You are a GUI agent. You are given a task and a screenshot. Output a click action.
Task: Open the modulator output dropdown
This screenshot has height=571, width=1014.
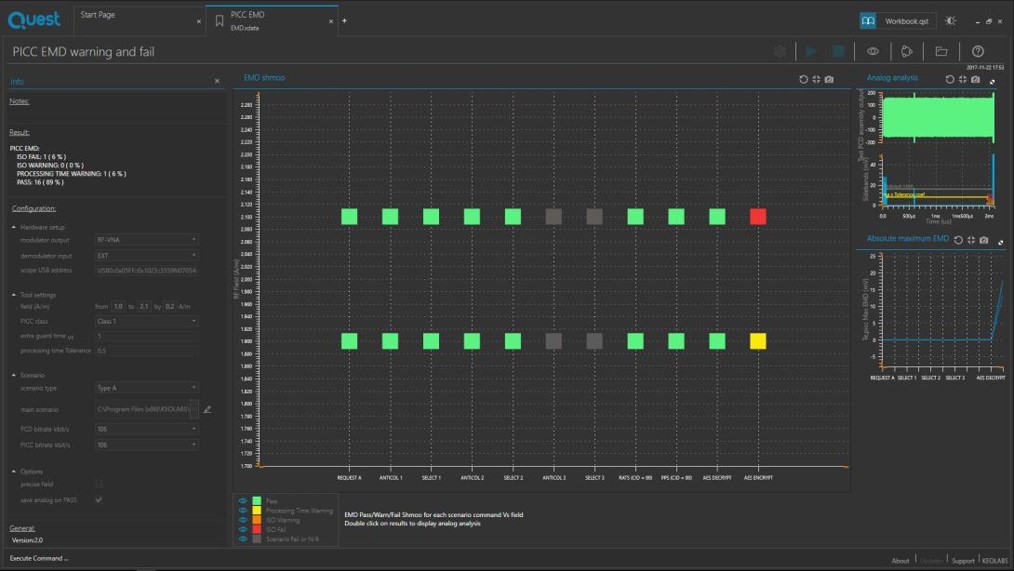146,240
